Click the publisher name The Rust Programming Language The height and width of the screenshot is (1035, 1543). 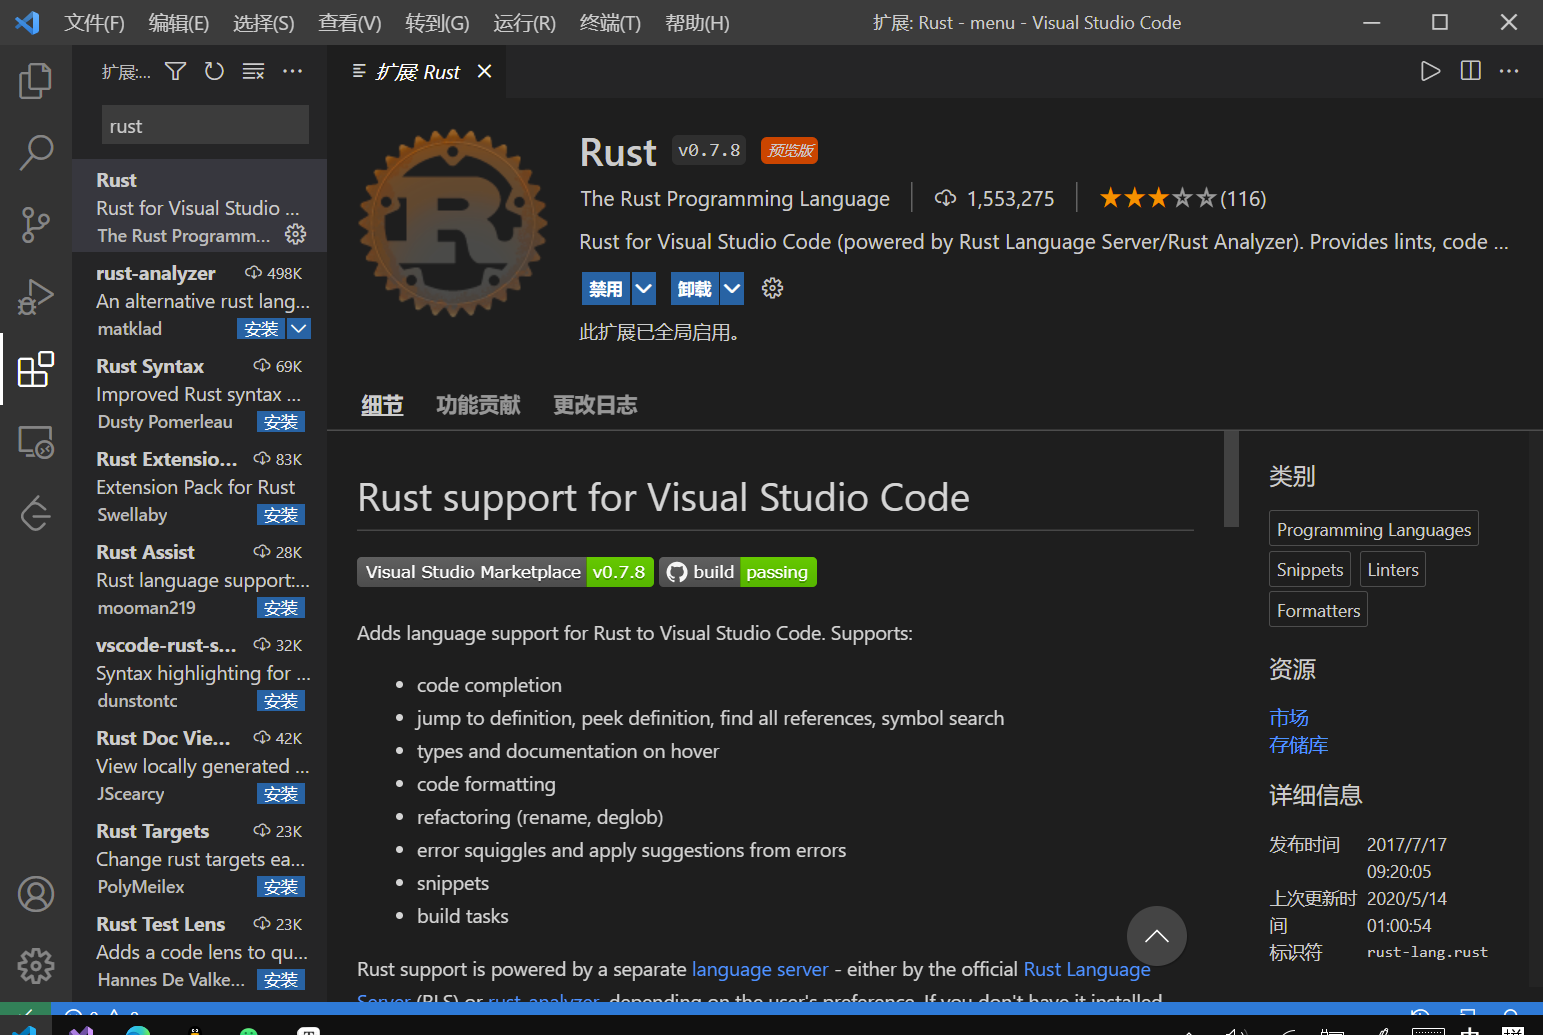click(x=735, y=199)
